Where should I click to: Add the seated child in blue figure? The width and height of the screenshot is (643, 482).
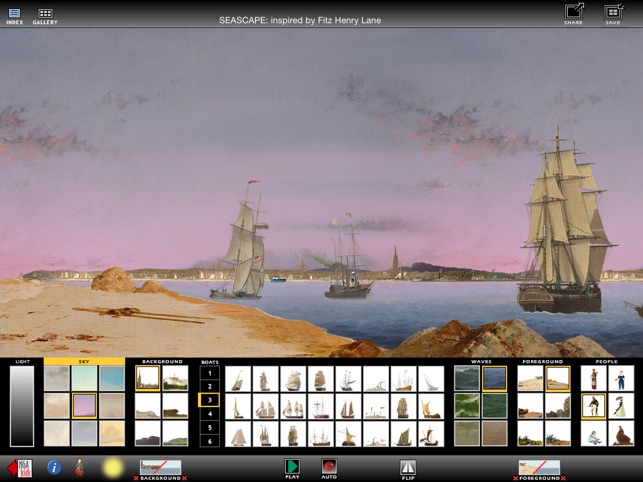[593, 434]
